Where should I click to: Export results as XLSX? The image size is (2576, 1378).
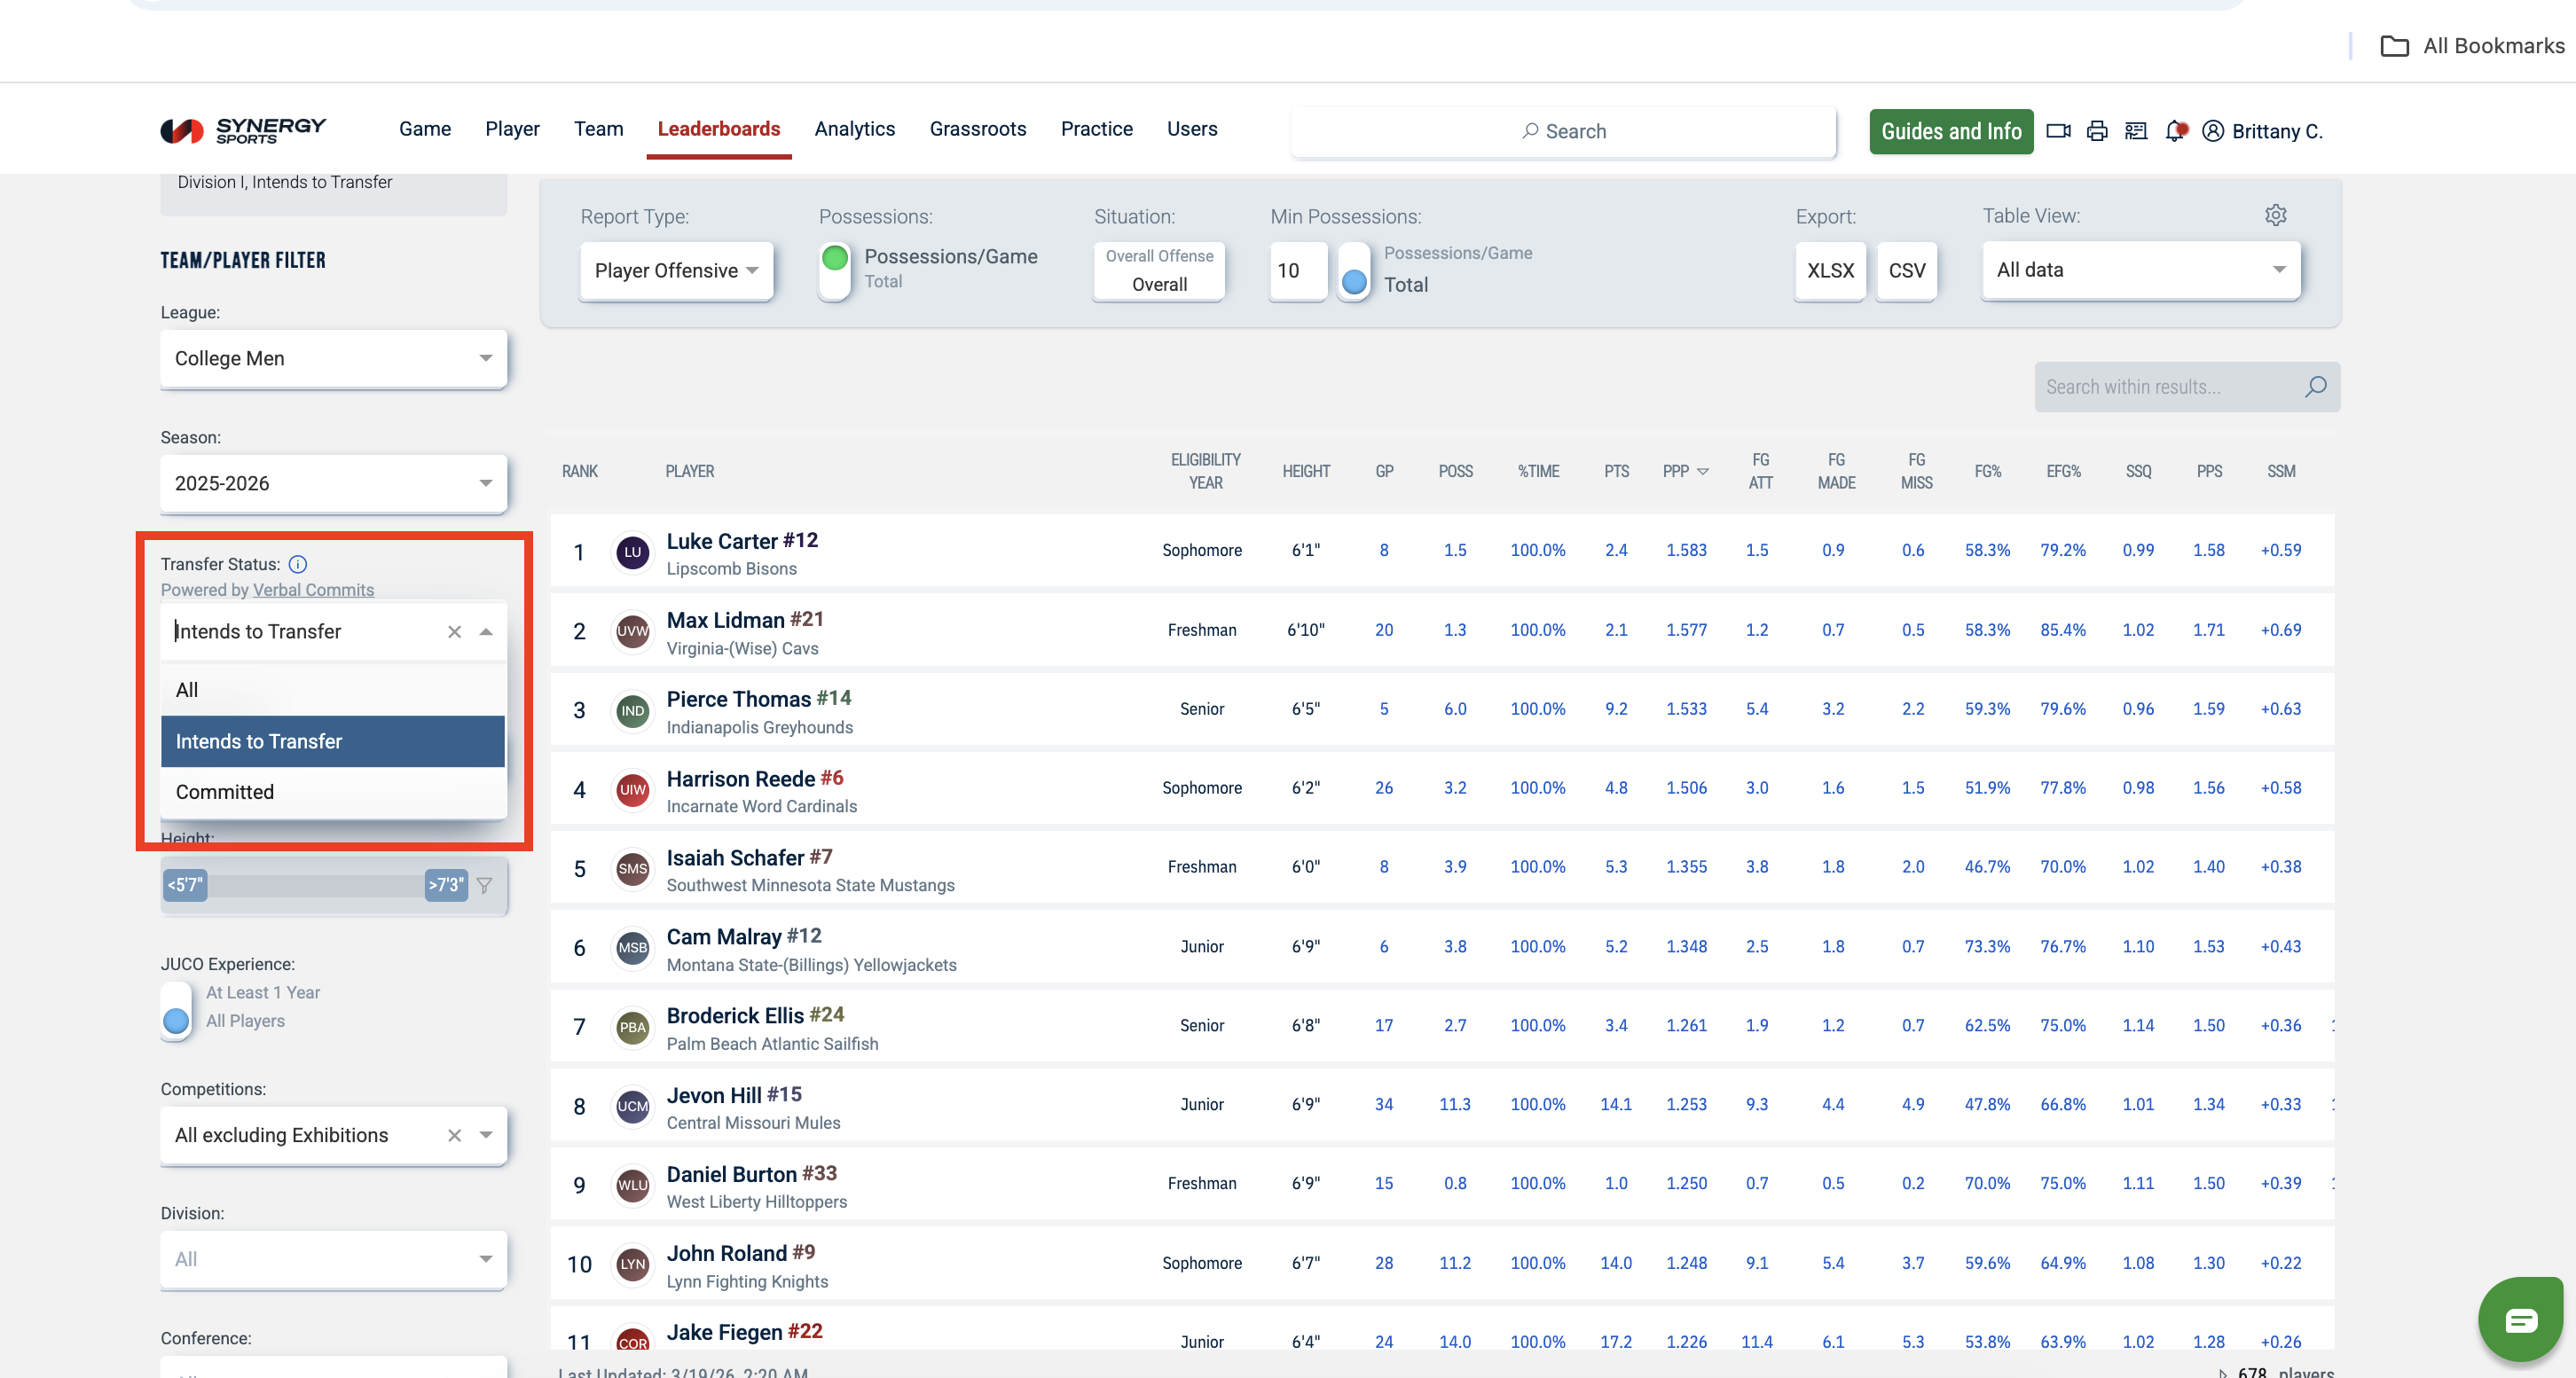tap(1830, 270)
